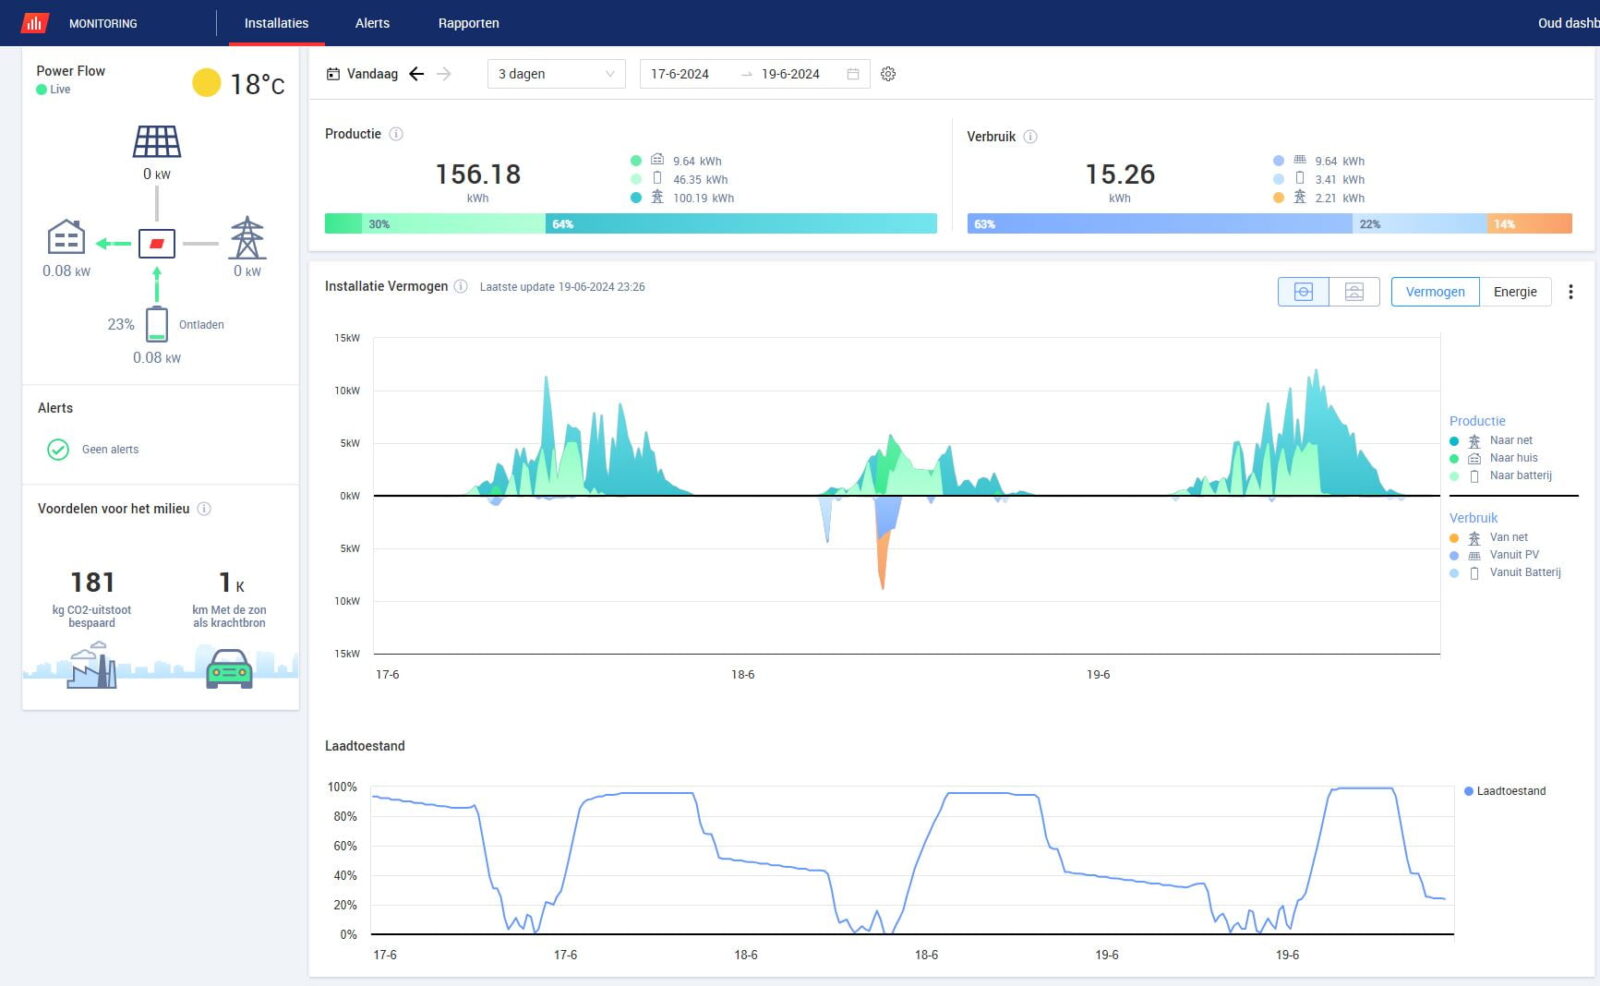Click the Verbruik info icon
This screenshot has width=1600, height=986.
1030,137
